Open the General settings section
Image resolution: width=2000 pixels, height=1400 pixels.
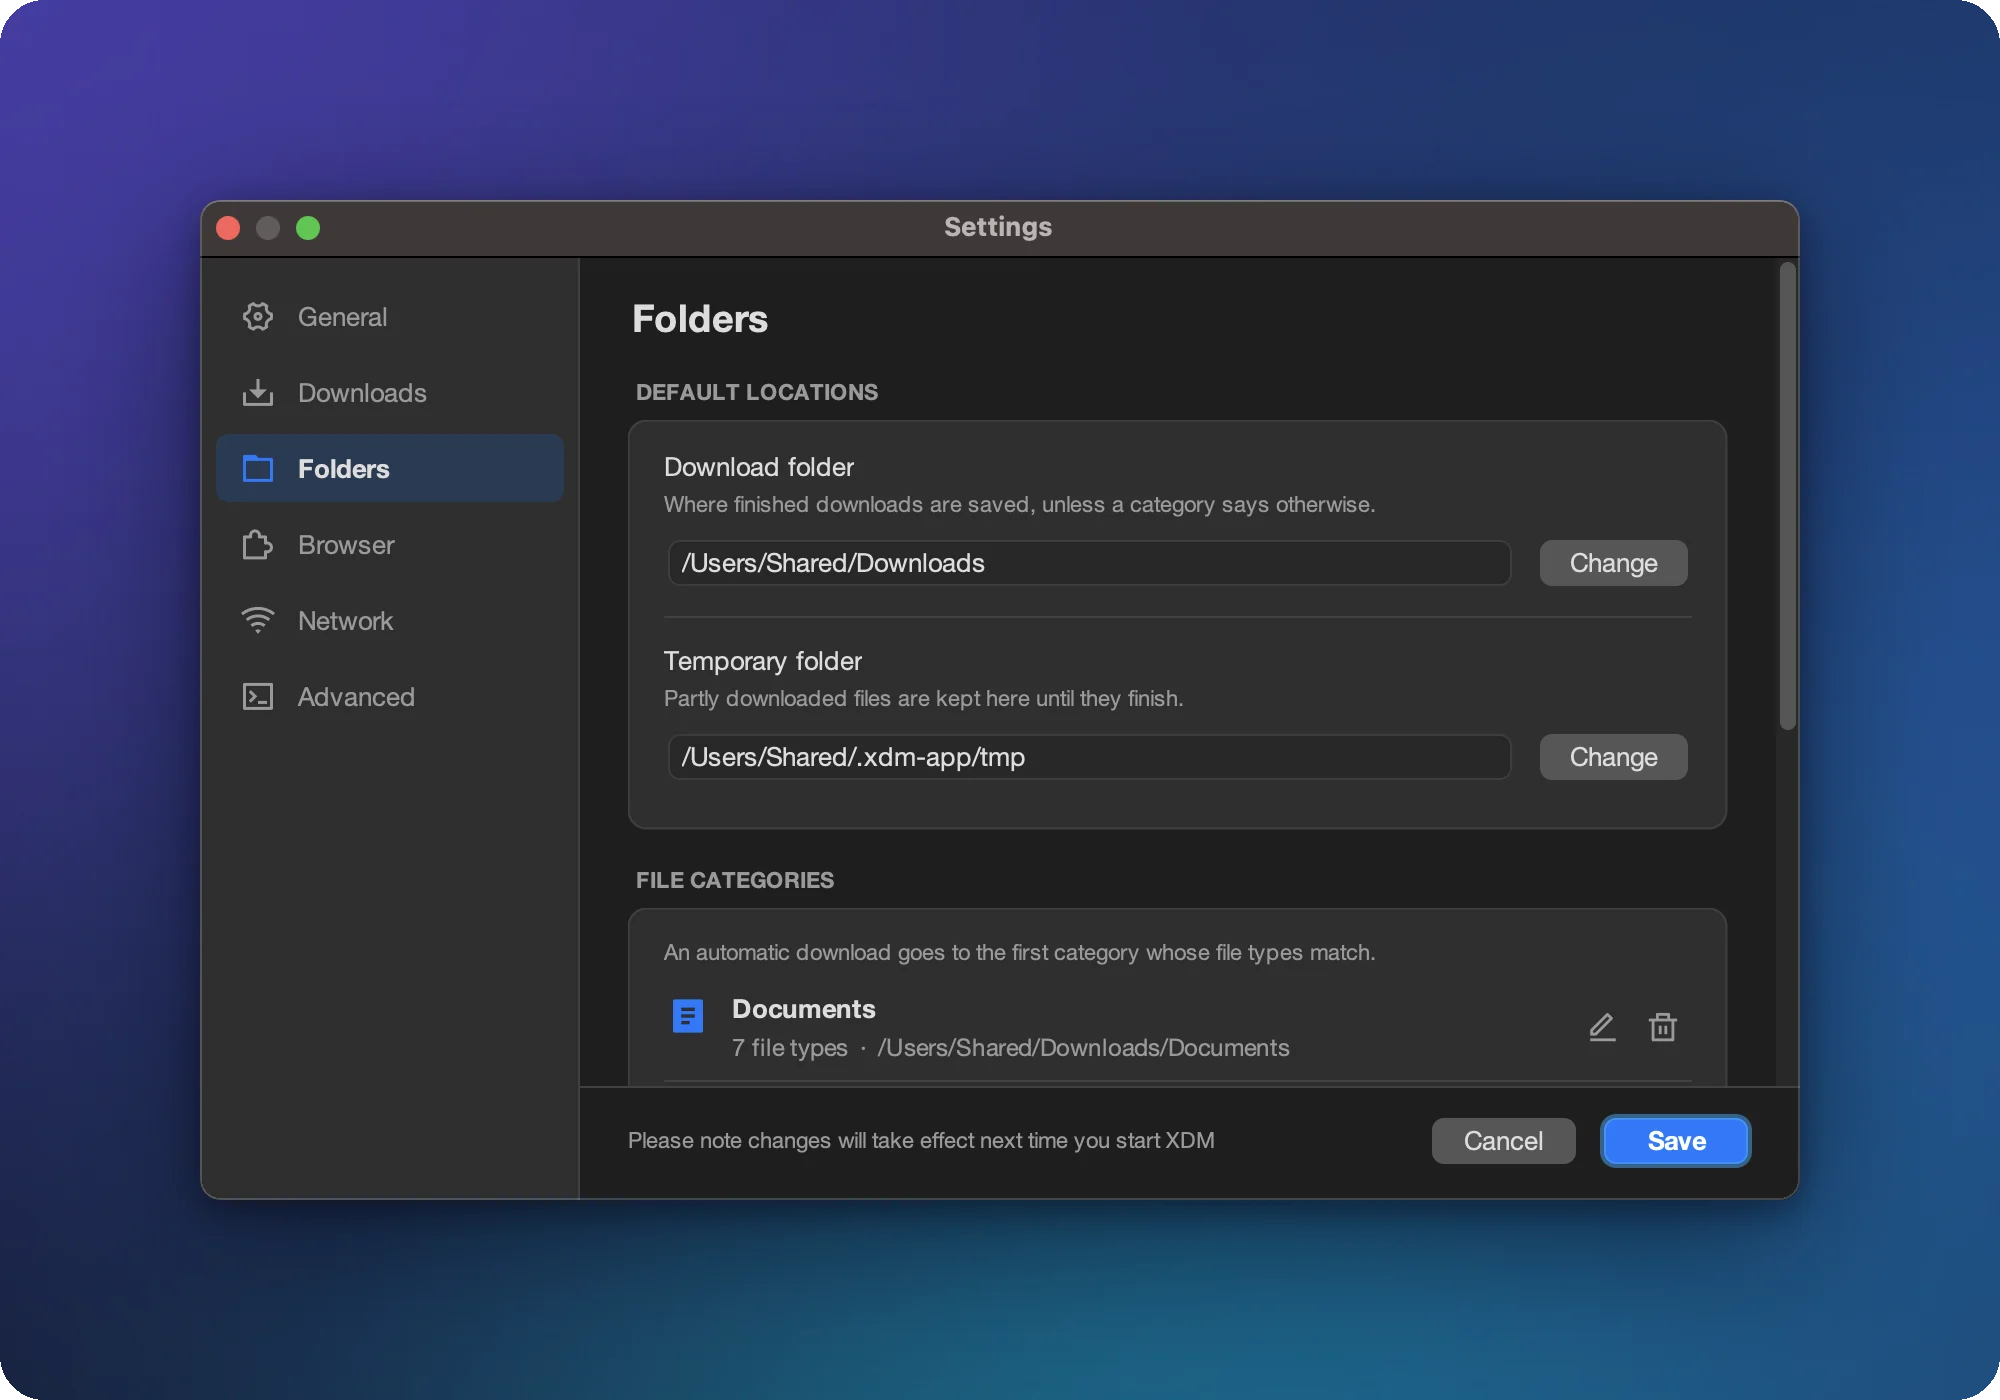tap(390, 317)
